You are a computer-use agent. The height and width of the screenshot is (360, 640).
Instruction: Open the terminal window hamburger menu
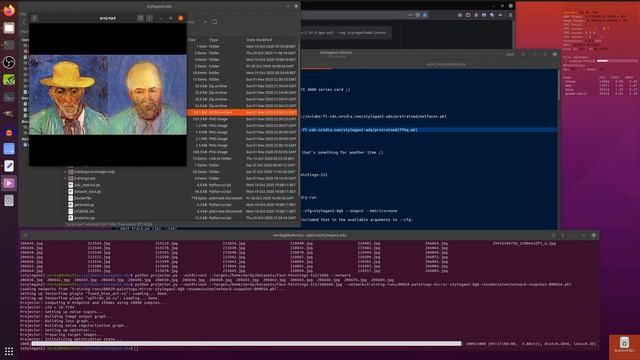[563, 235]
